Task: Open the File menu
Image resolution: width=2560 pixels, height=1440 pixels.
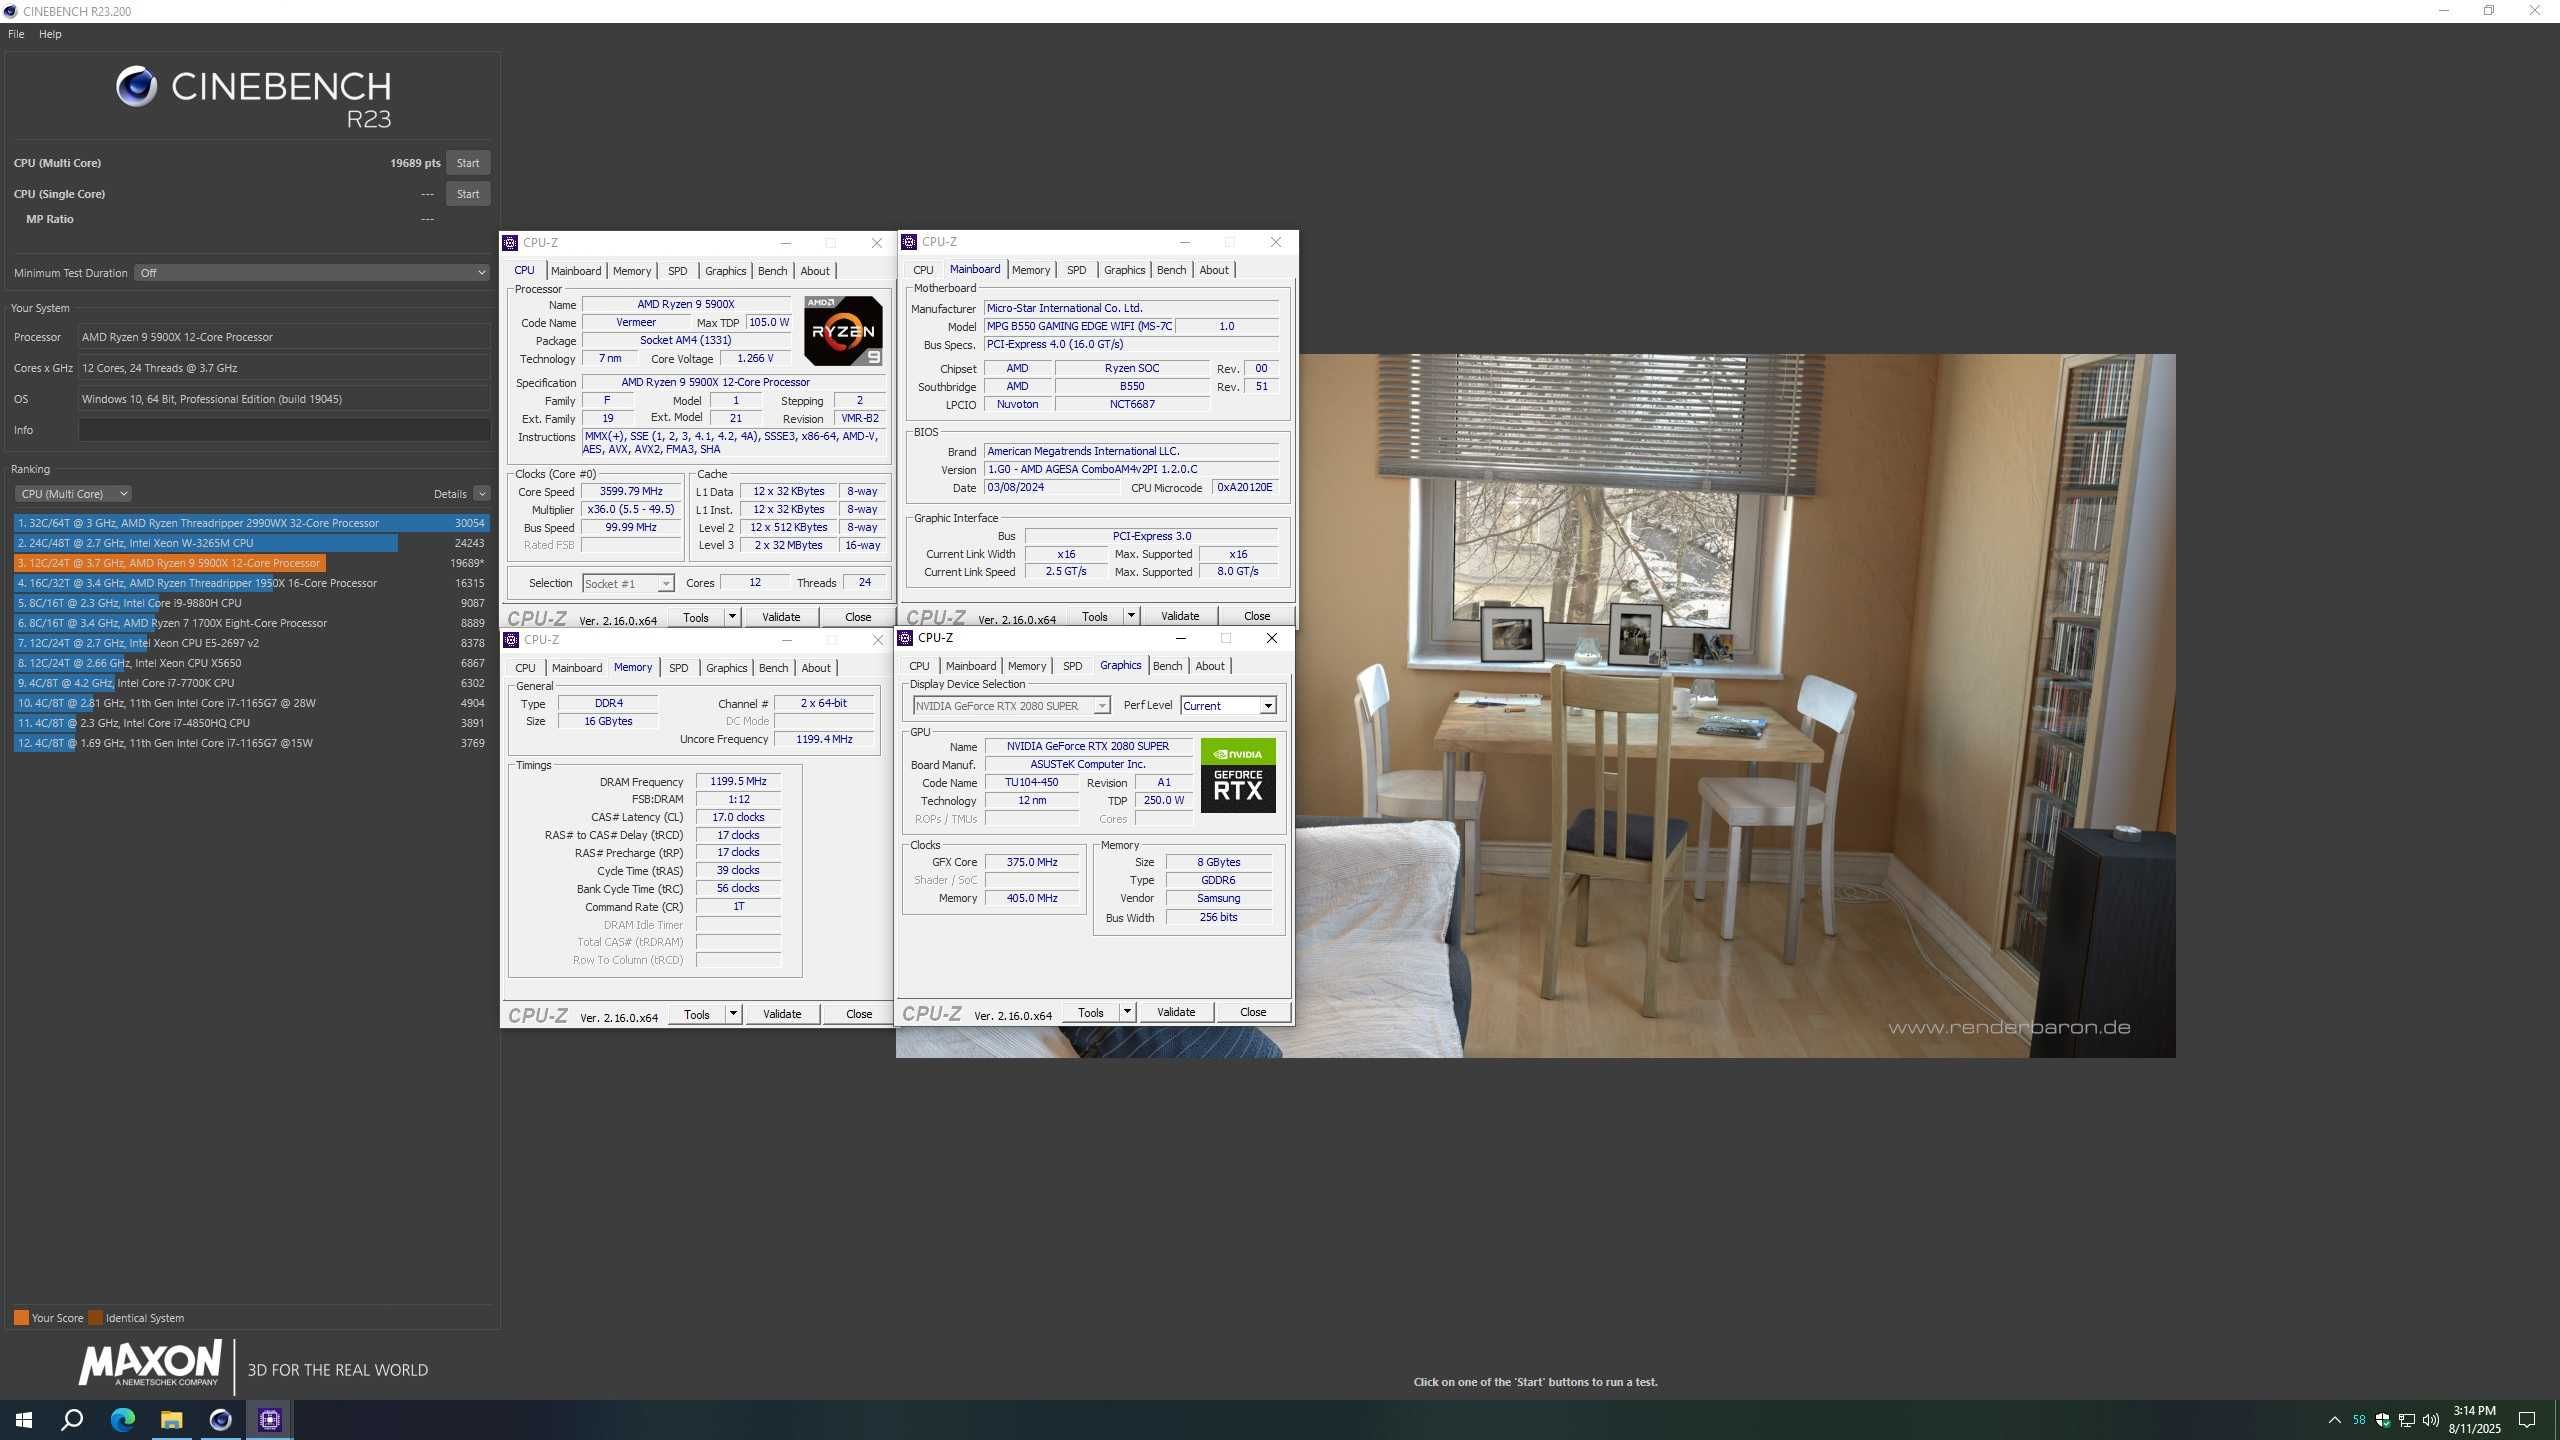Action: point(16,34)
